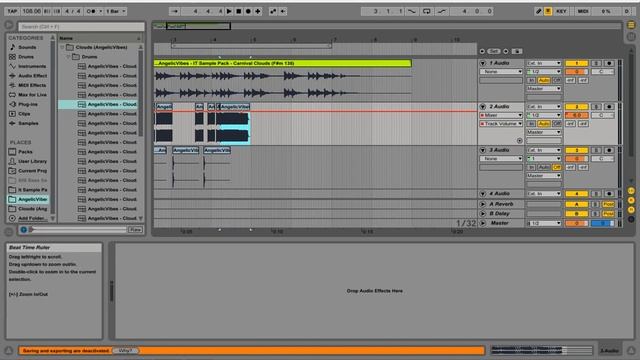Select Drums category in browser
640x360 pixels.
pos(26,57)
